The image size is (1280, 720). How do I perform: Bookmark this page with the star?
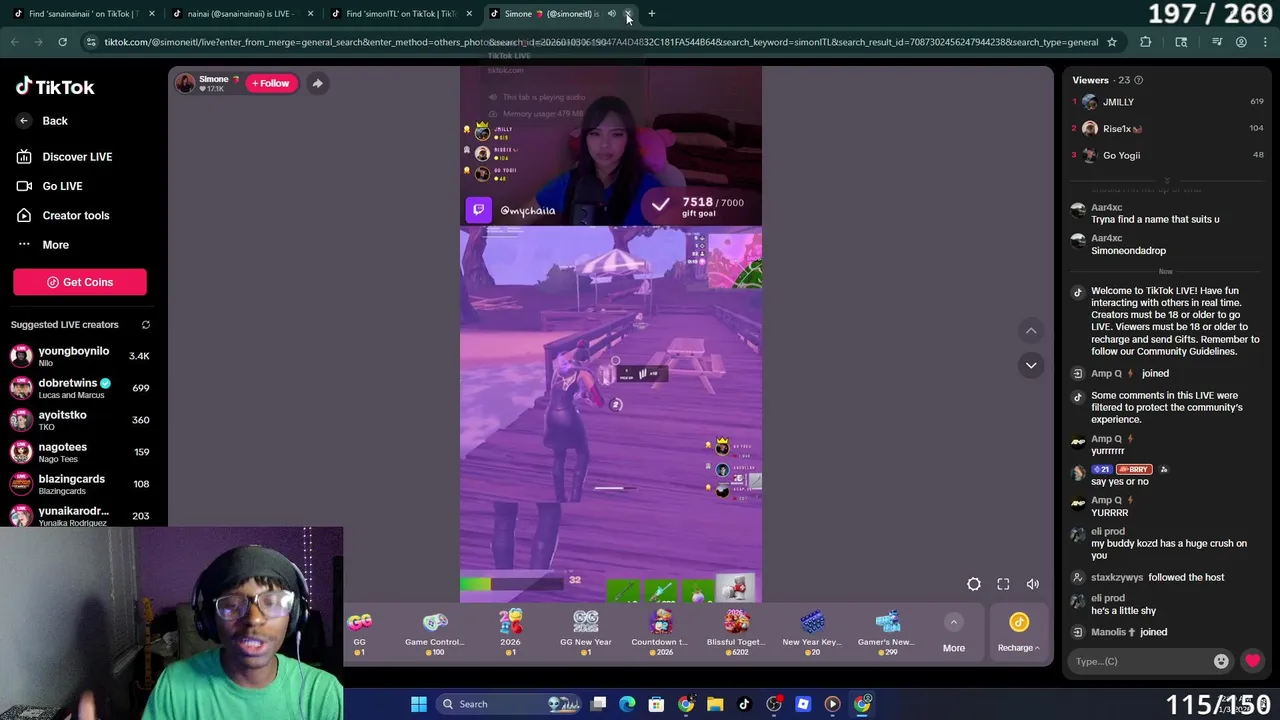[x=1111, y=42]
